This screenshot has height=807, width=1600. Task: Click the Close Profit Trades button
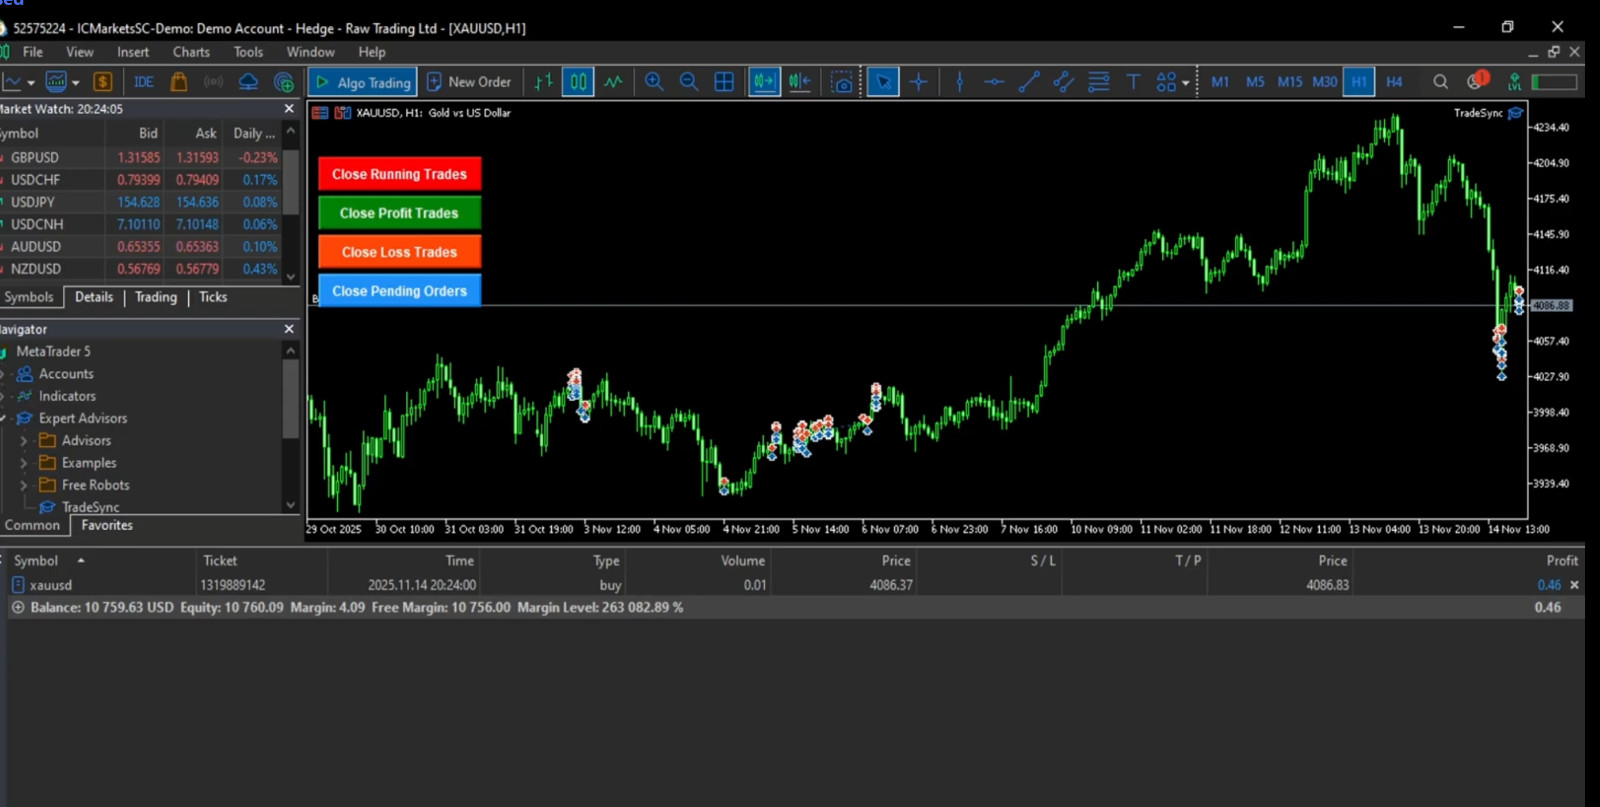tap(400, 213)
